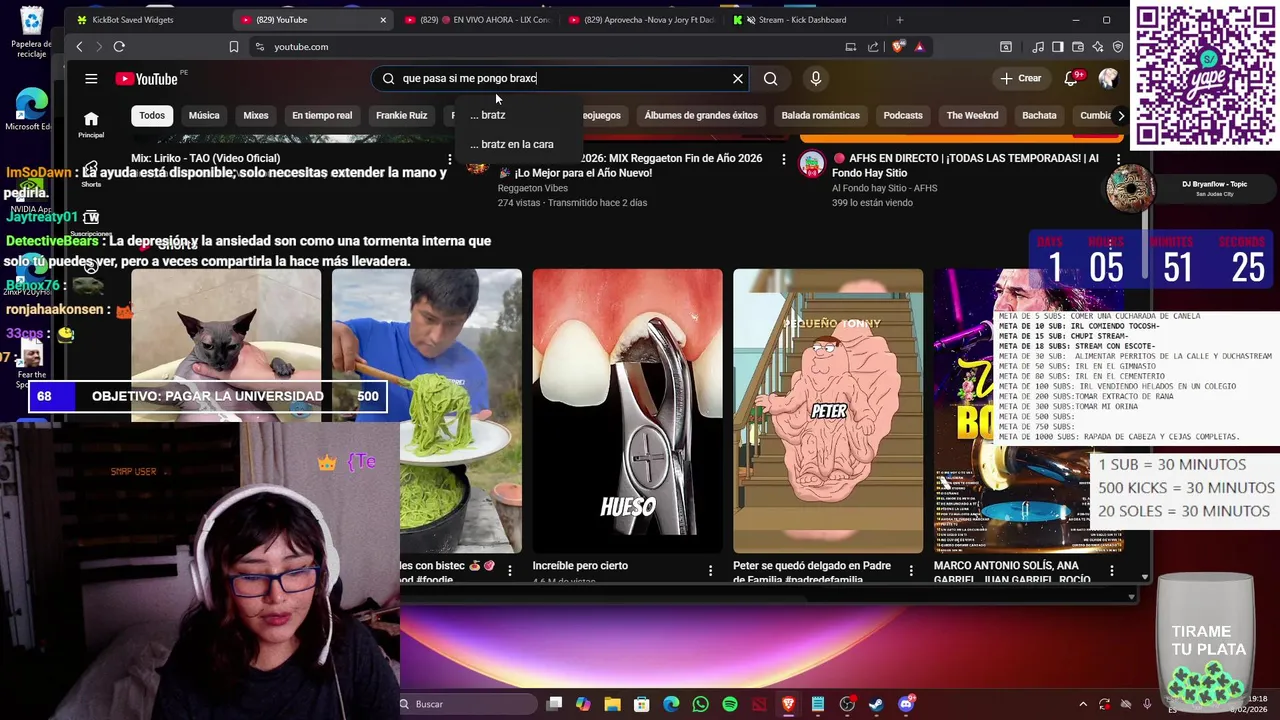The height and width of the screenshot is (720, 1280).
Task: Open the bistec foodie Short options menu
Action: 510,570
